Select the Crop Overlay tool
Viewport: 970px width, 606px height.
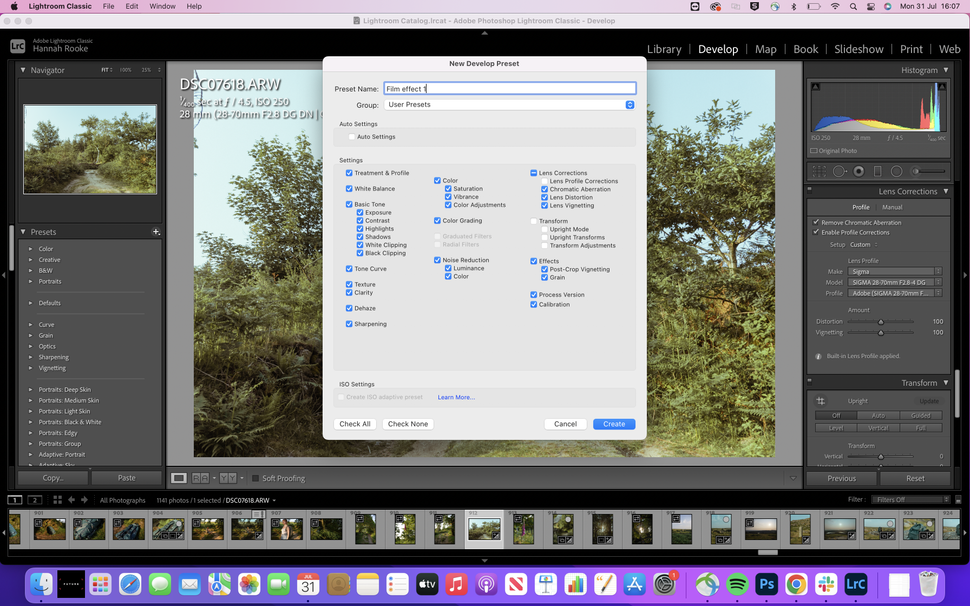coord(818,171)
